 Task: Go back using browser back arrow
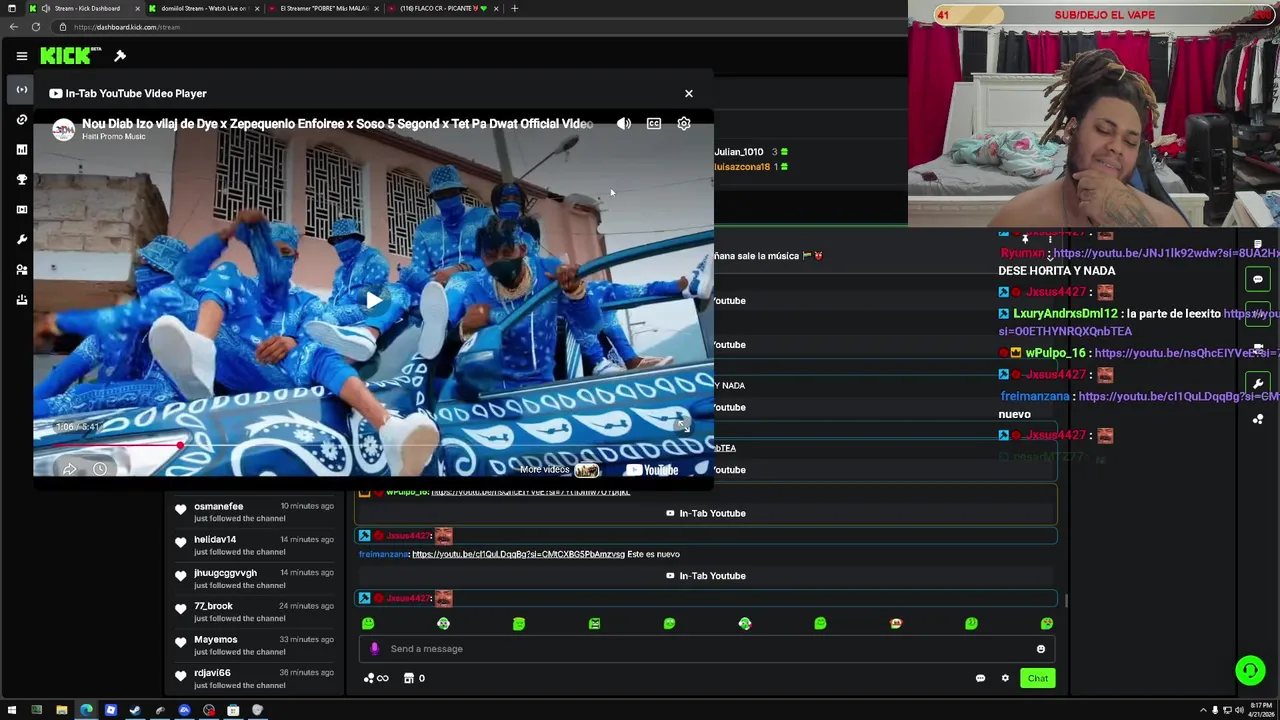point(12,27)
